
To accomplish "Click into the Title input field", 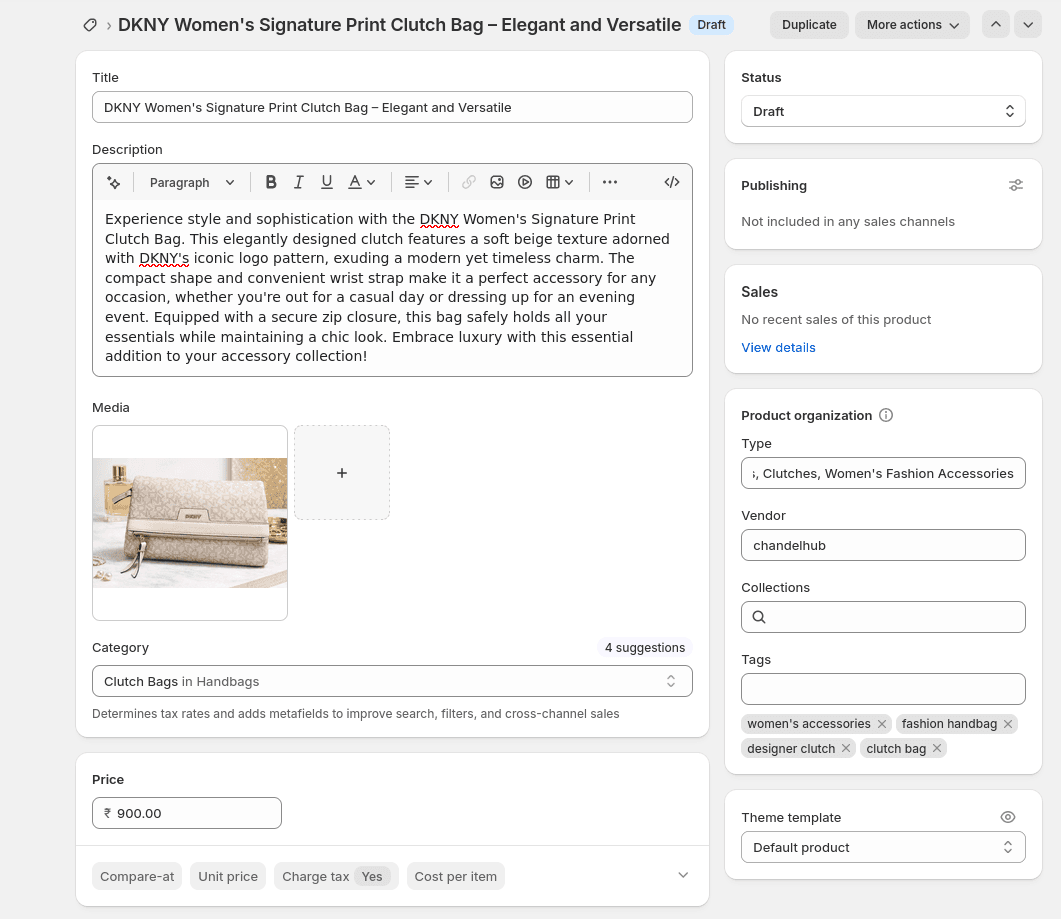I will pyautogui.click(x=392, y=108).
